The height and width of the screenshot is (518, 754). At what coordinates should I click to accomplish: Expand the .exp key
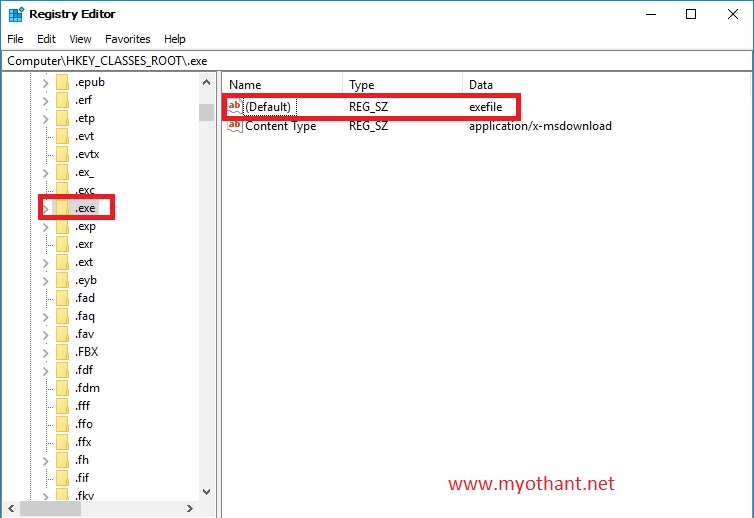pos(45,227)
